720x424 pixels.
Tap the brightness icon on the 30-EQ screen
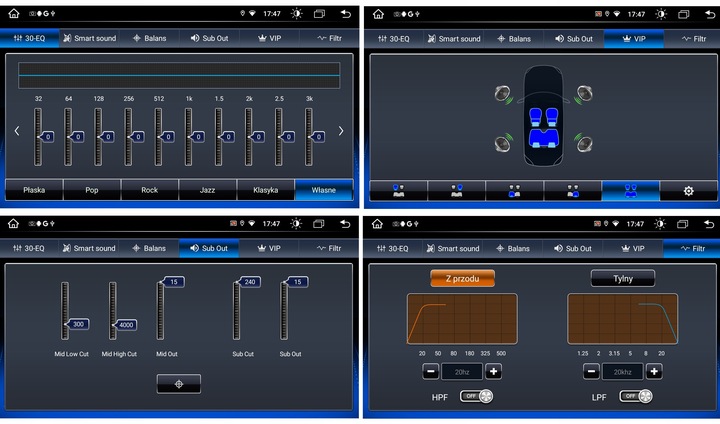[297, 14]
